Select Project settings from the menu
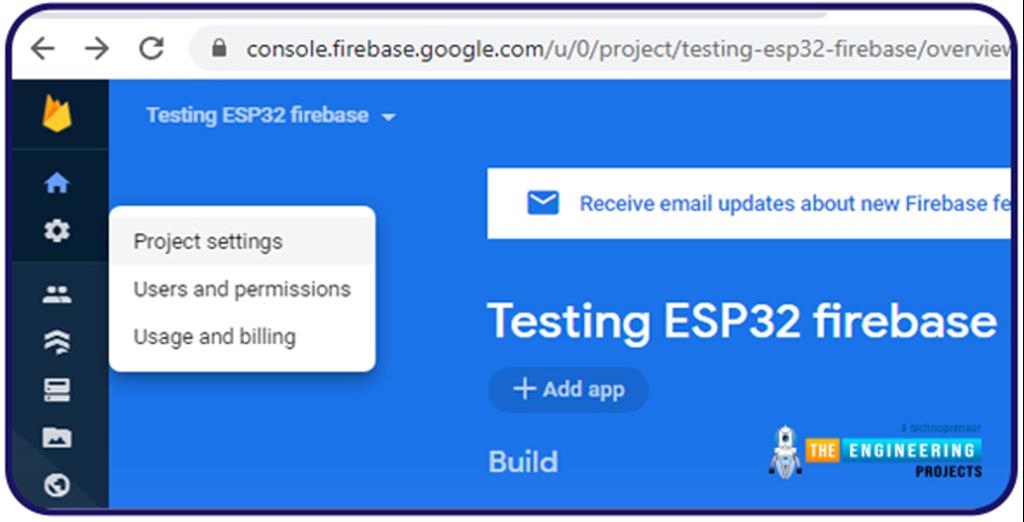This screenshot has height=522, width=1024. pos(208,242)
